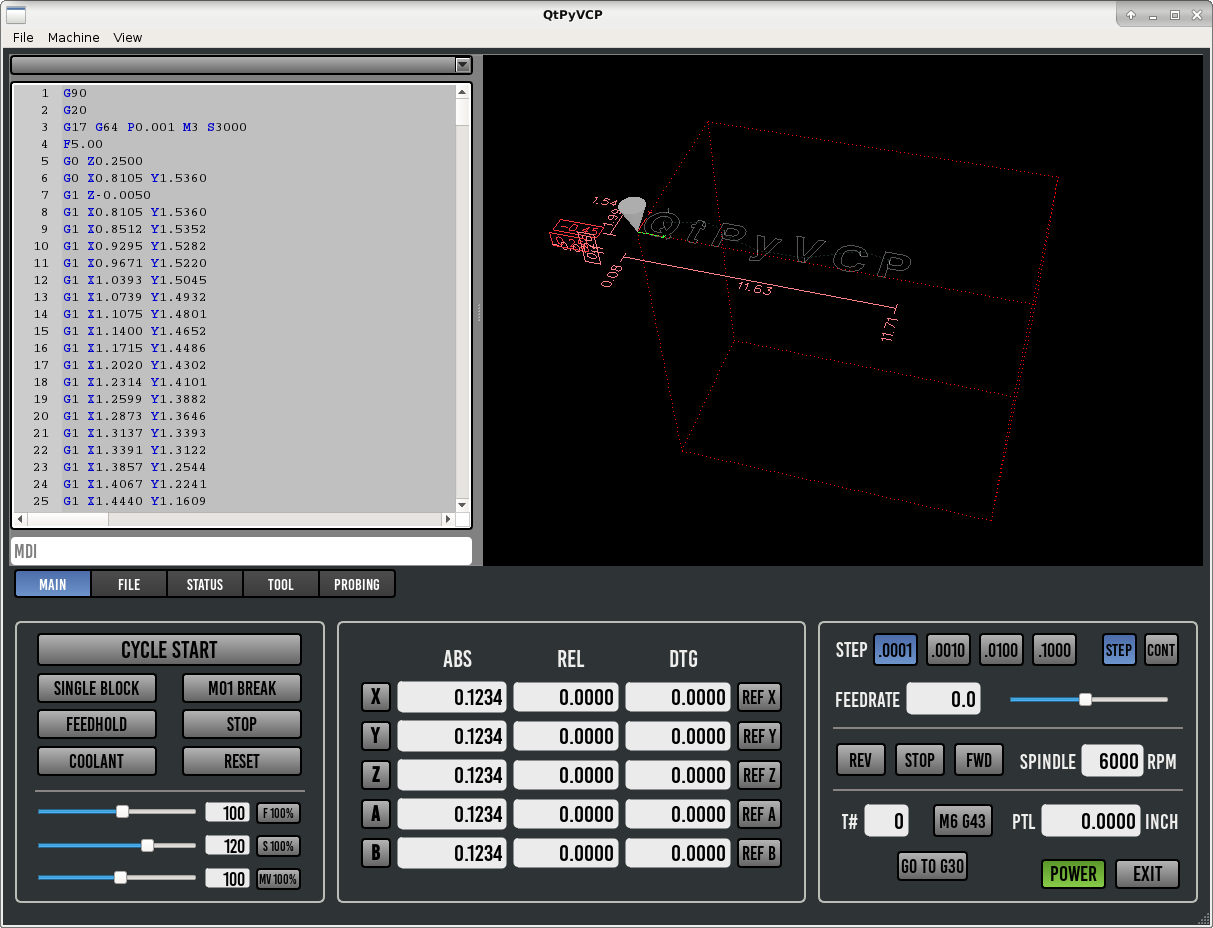Switch to the STATUS tab
Image resolution: width=1213 pixels, height=928 pixels.
pos(205,584)
